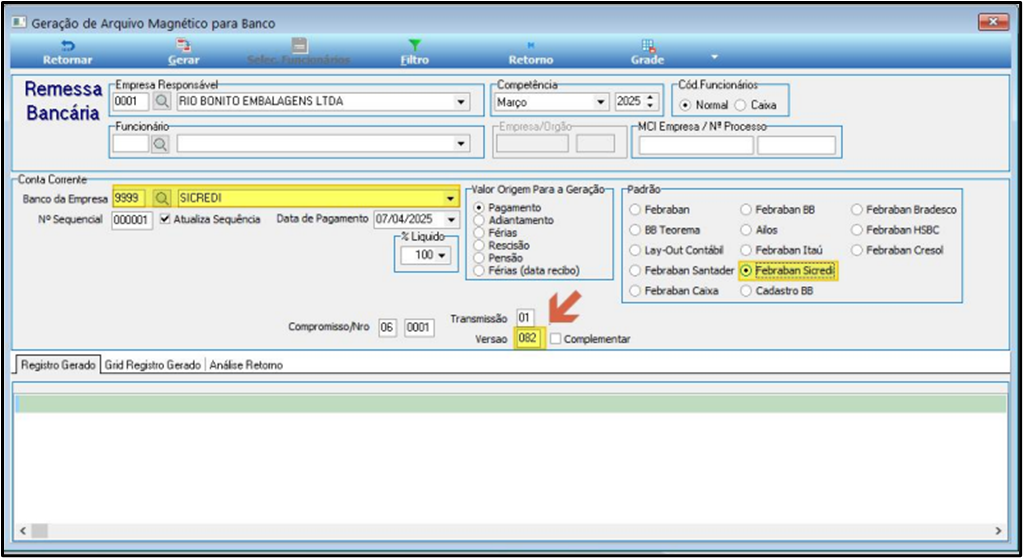Click Banco da Empresa search magnifier

[x=161, y=198]
